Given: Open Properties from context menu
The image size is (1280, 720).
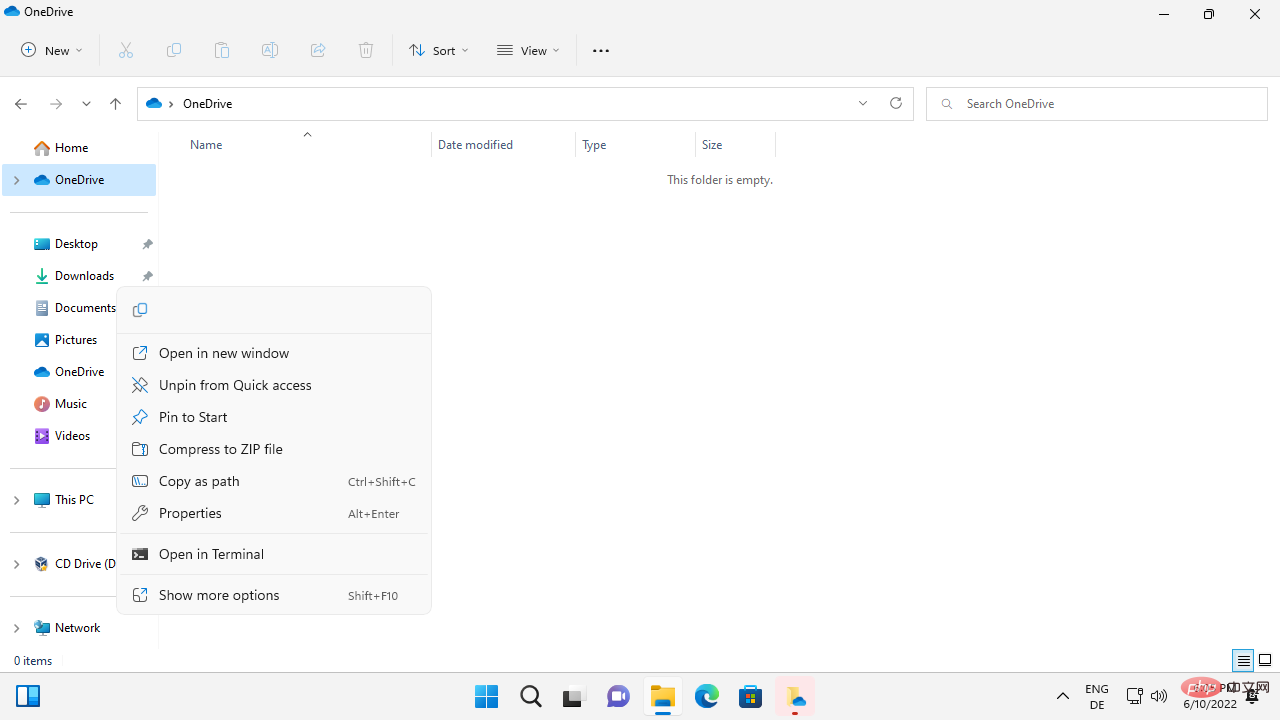Looking at the screenshot, I should point(274,513).
